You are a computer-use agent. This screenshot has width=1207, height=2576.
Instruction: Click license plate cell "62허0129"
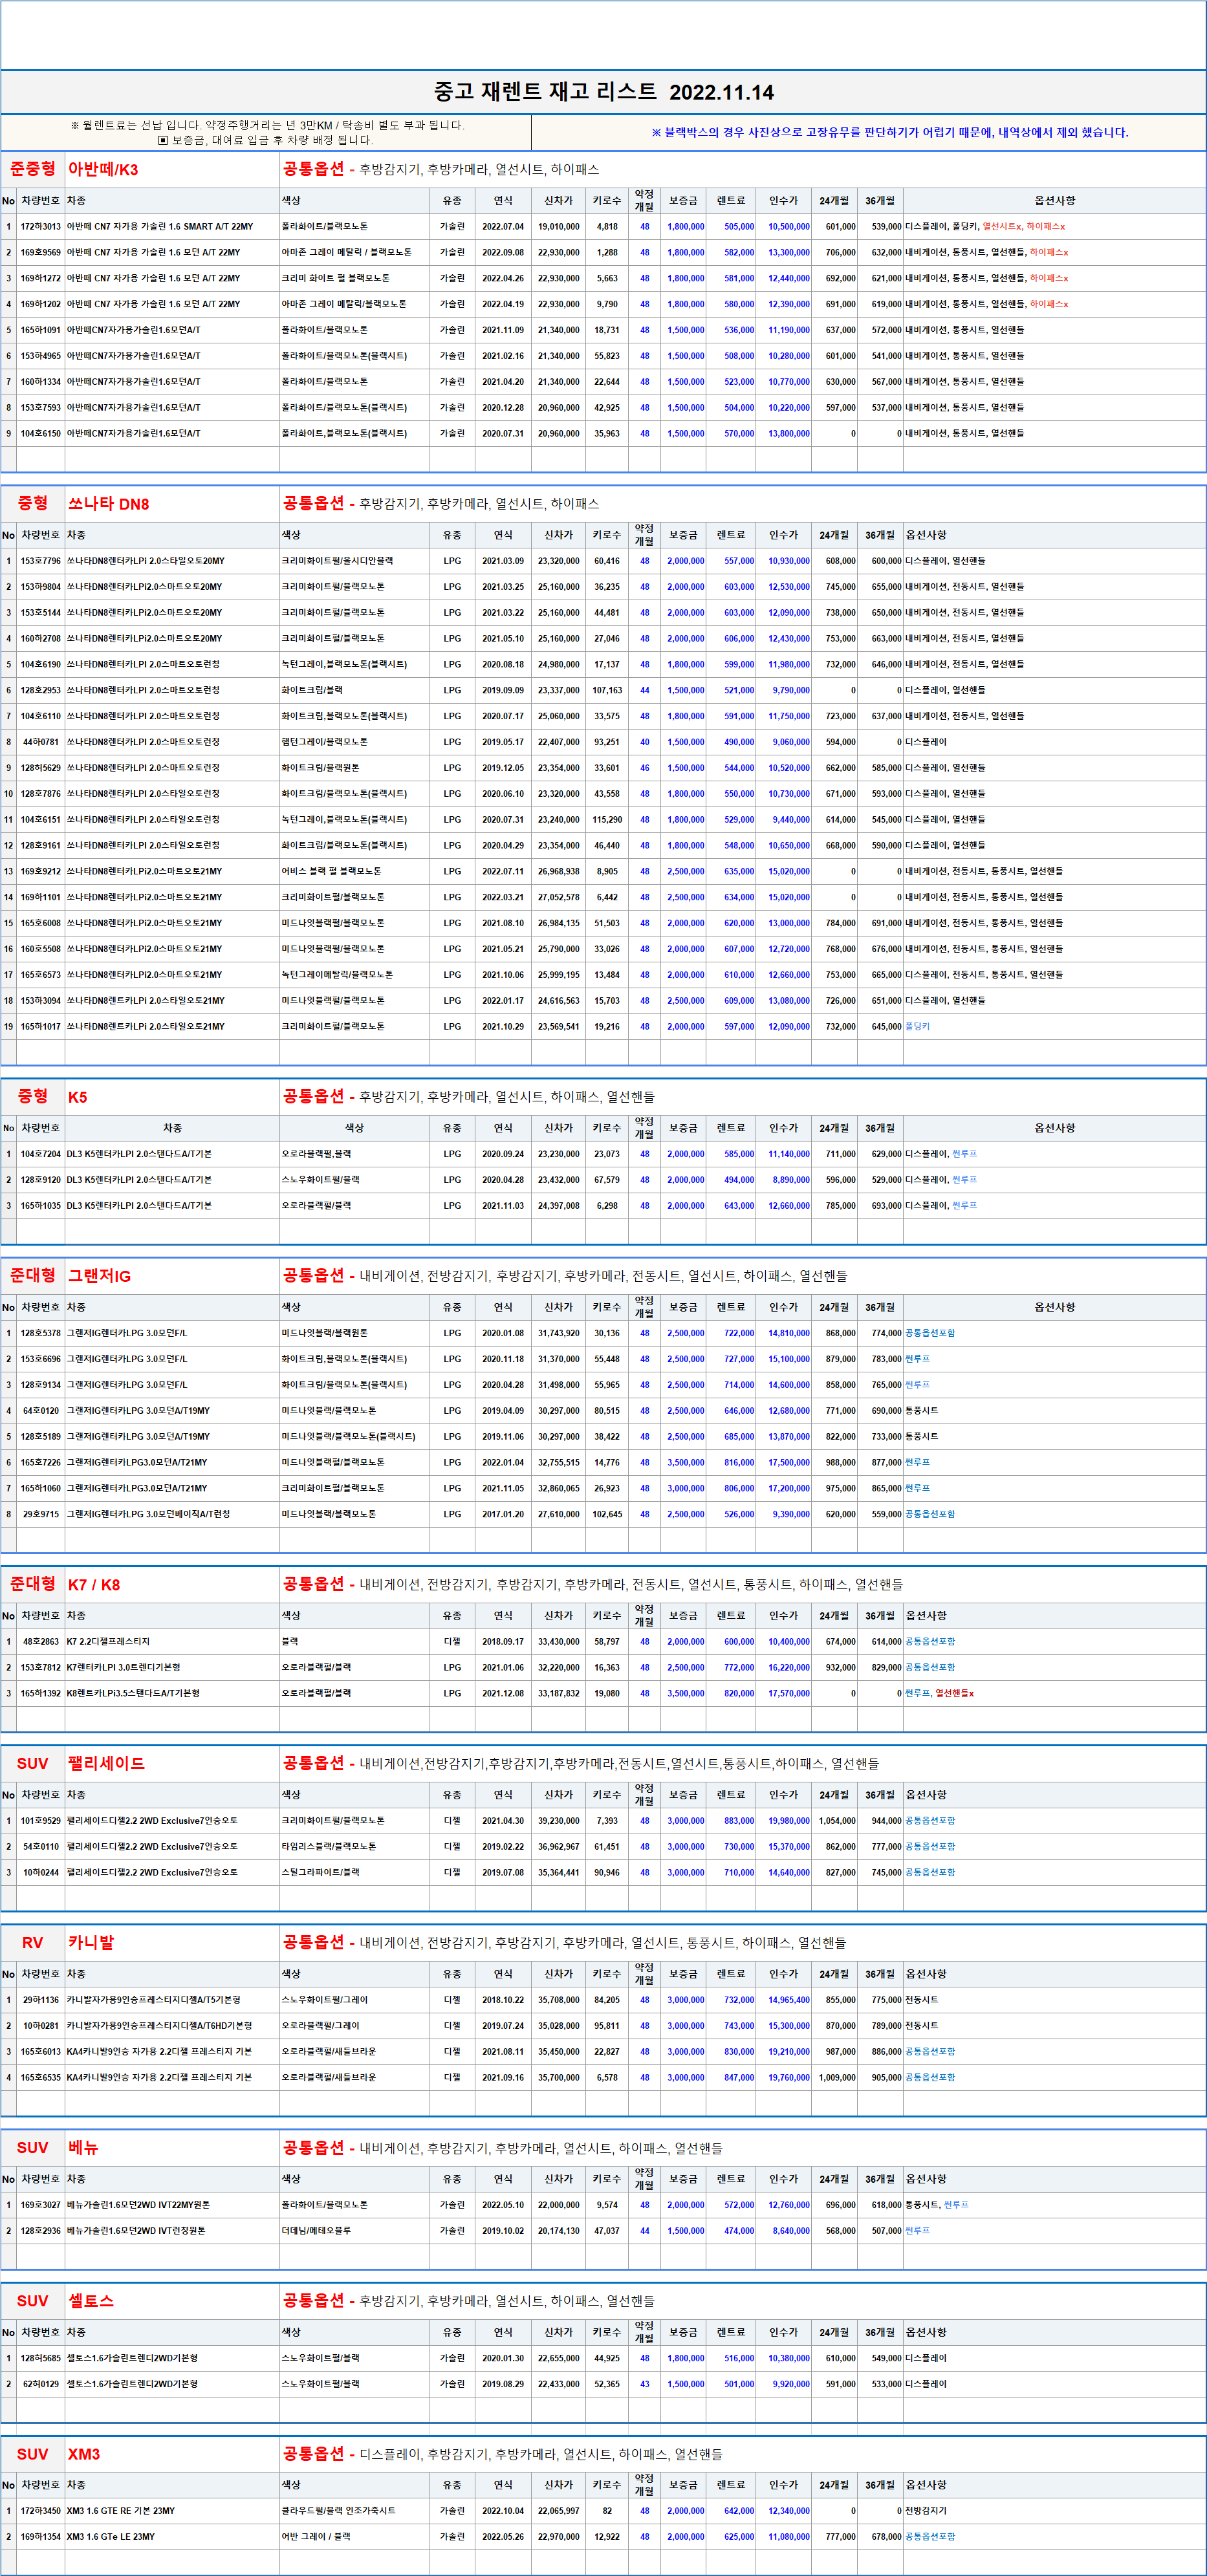click(41, 2384)
